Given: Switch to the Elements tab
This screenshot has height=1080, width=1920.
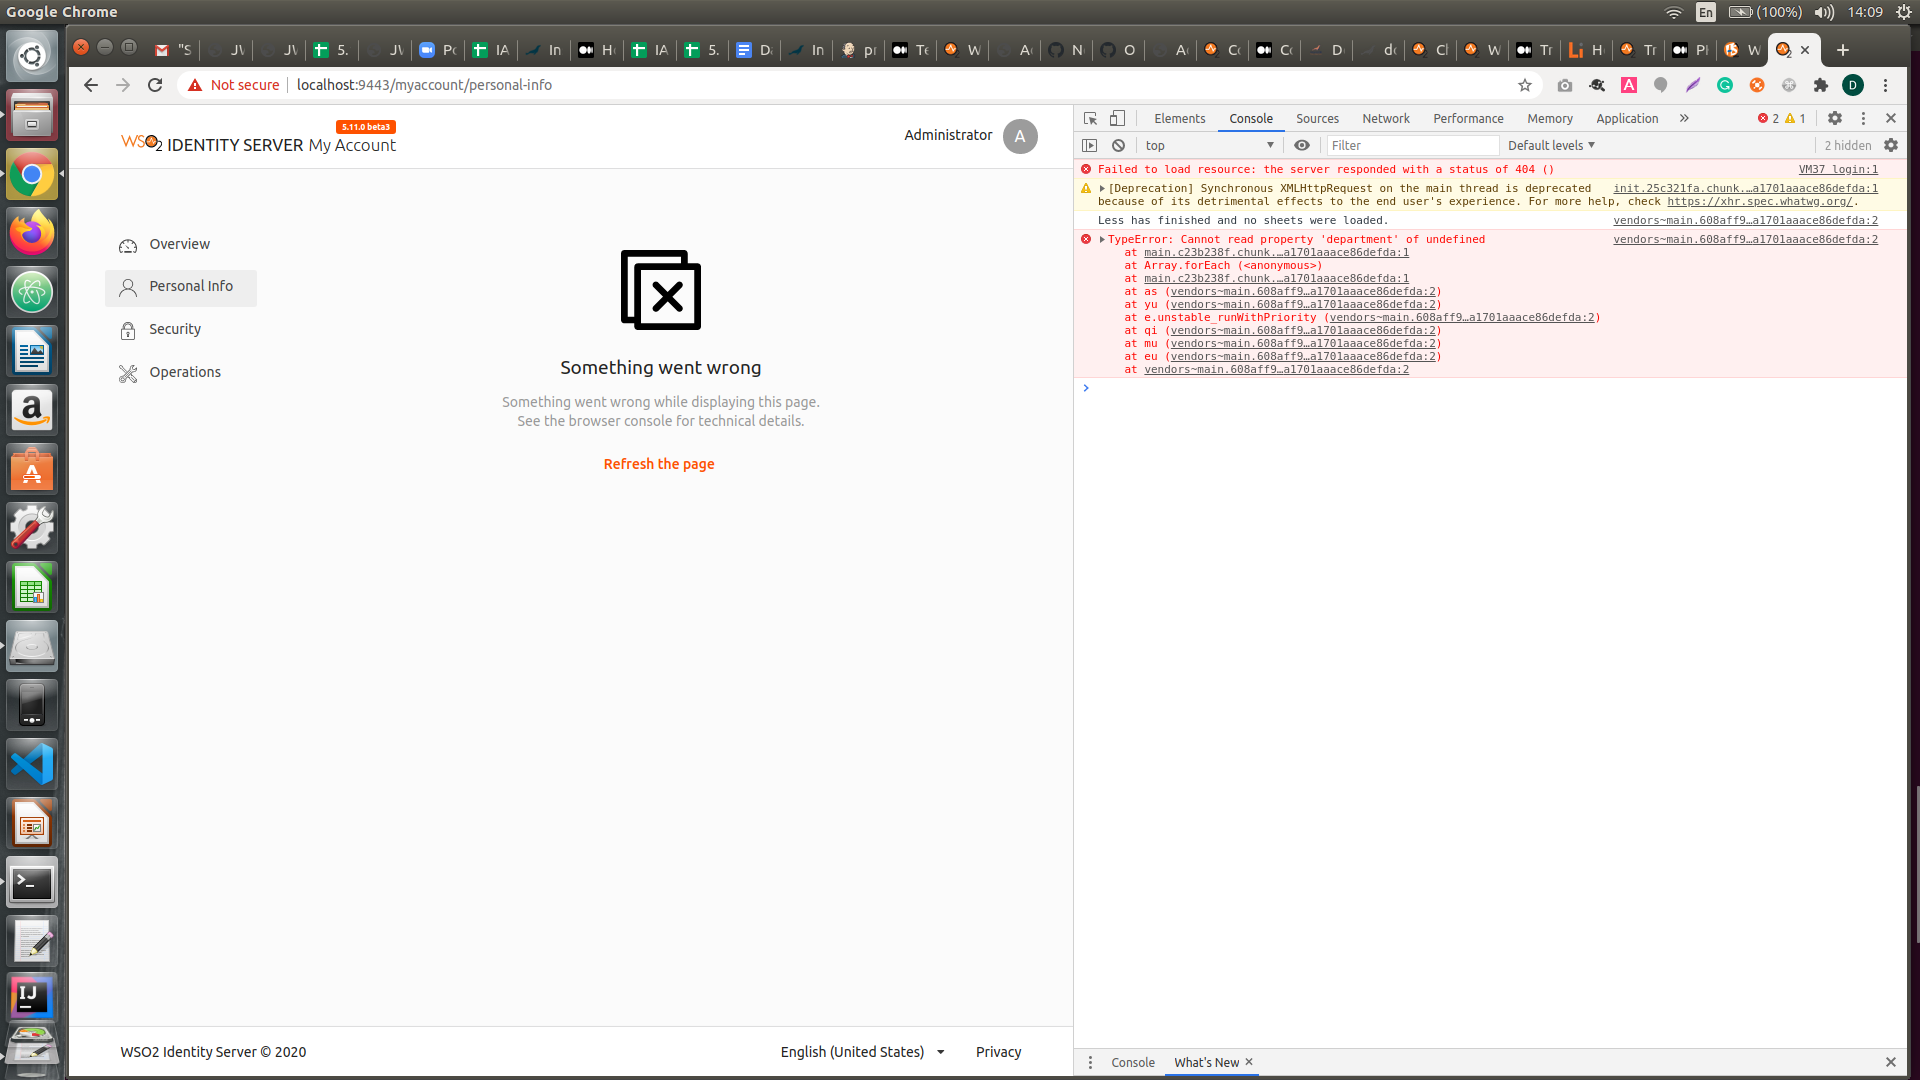Looking at the screenshot, I should coord(1179,118).
